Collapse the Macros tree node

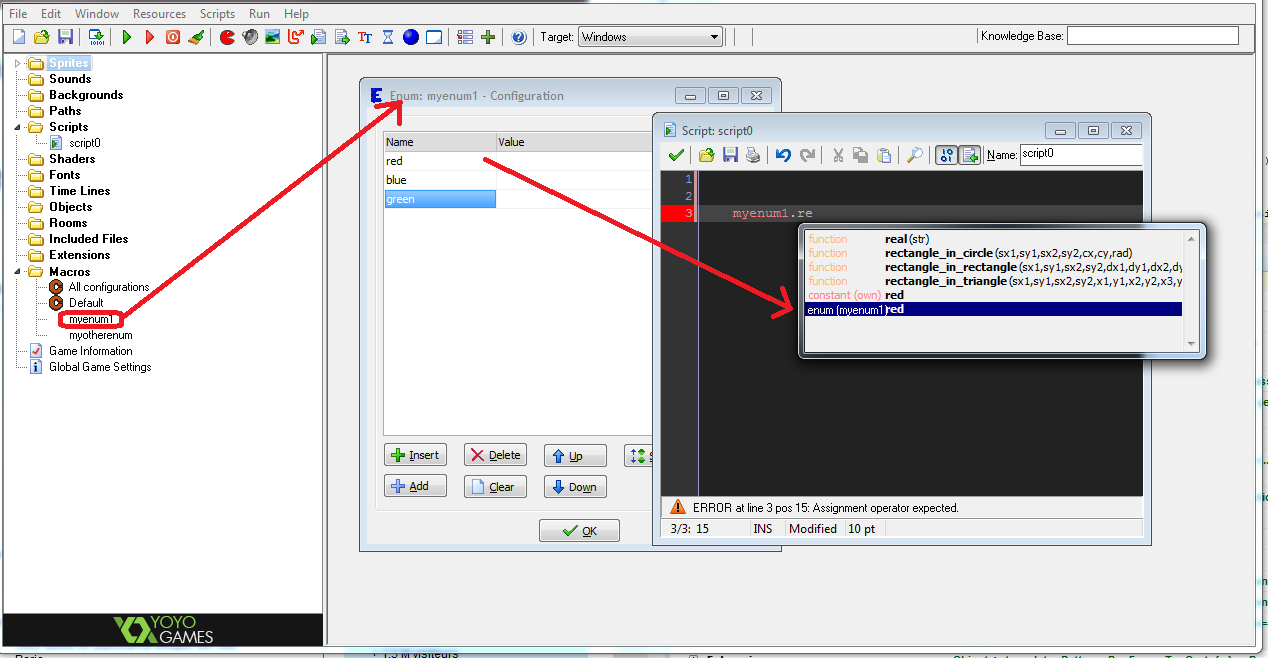pos(17,271)
